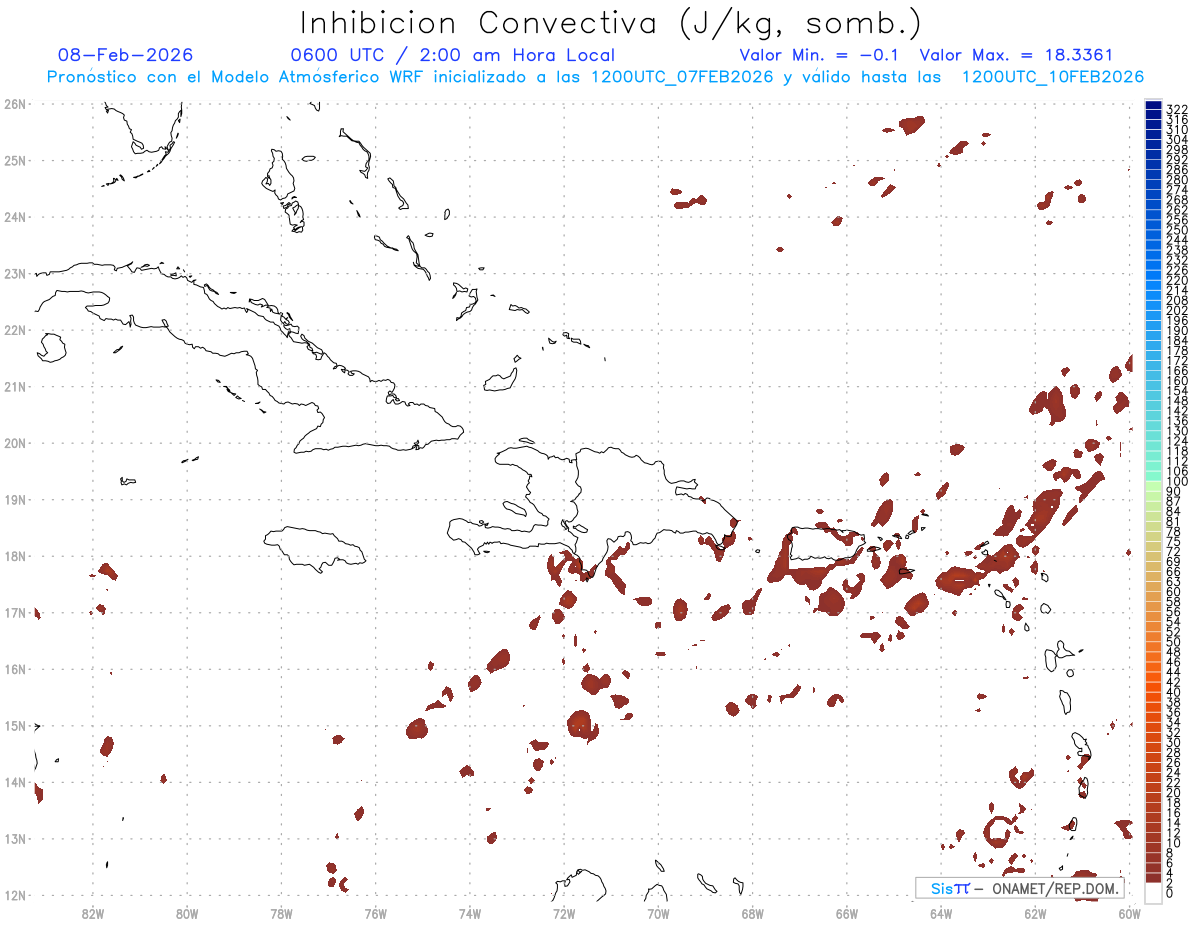Click the title "Inhibicion Convectiva (J/kg, somb.)"
Image resolution: width=1200 pixels, height=927 pixels.
coord(611,24)
